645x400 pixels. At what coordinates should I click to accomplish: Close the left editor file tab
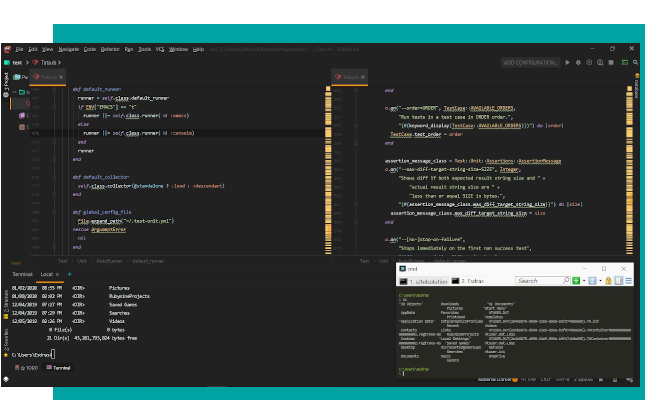coord(61,77)
